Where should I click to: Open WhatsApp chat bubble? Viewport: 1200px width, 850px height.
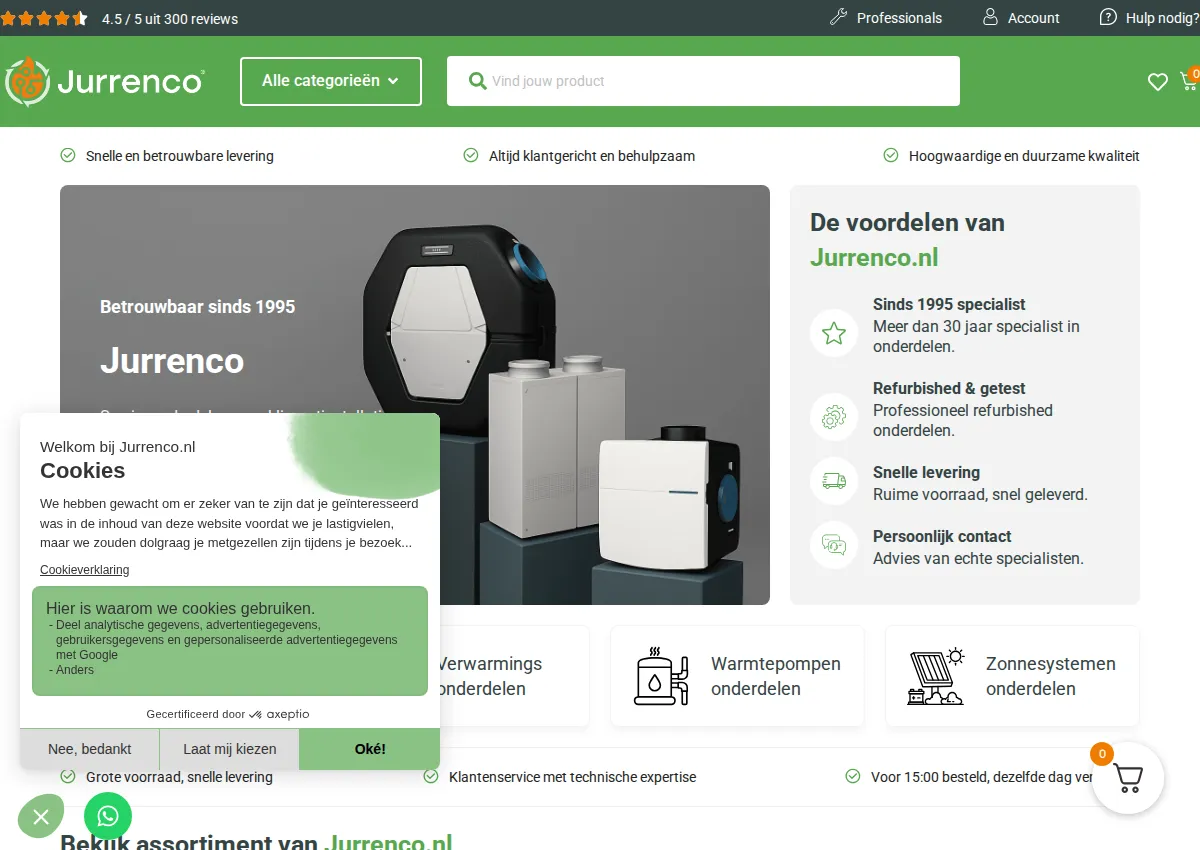click(108, 816)
